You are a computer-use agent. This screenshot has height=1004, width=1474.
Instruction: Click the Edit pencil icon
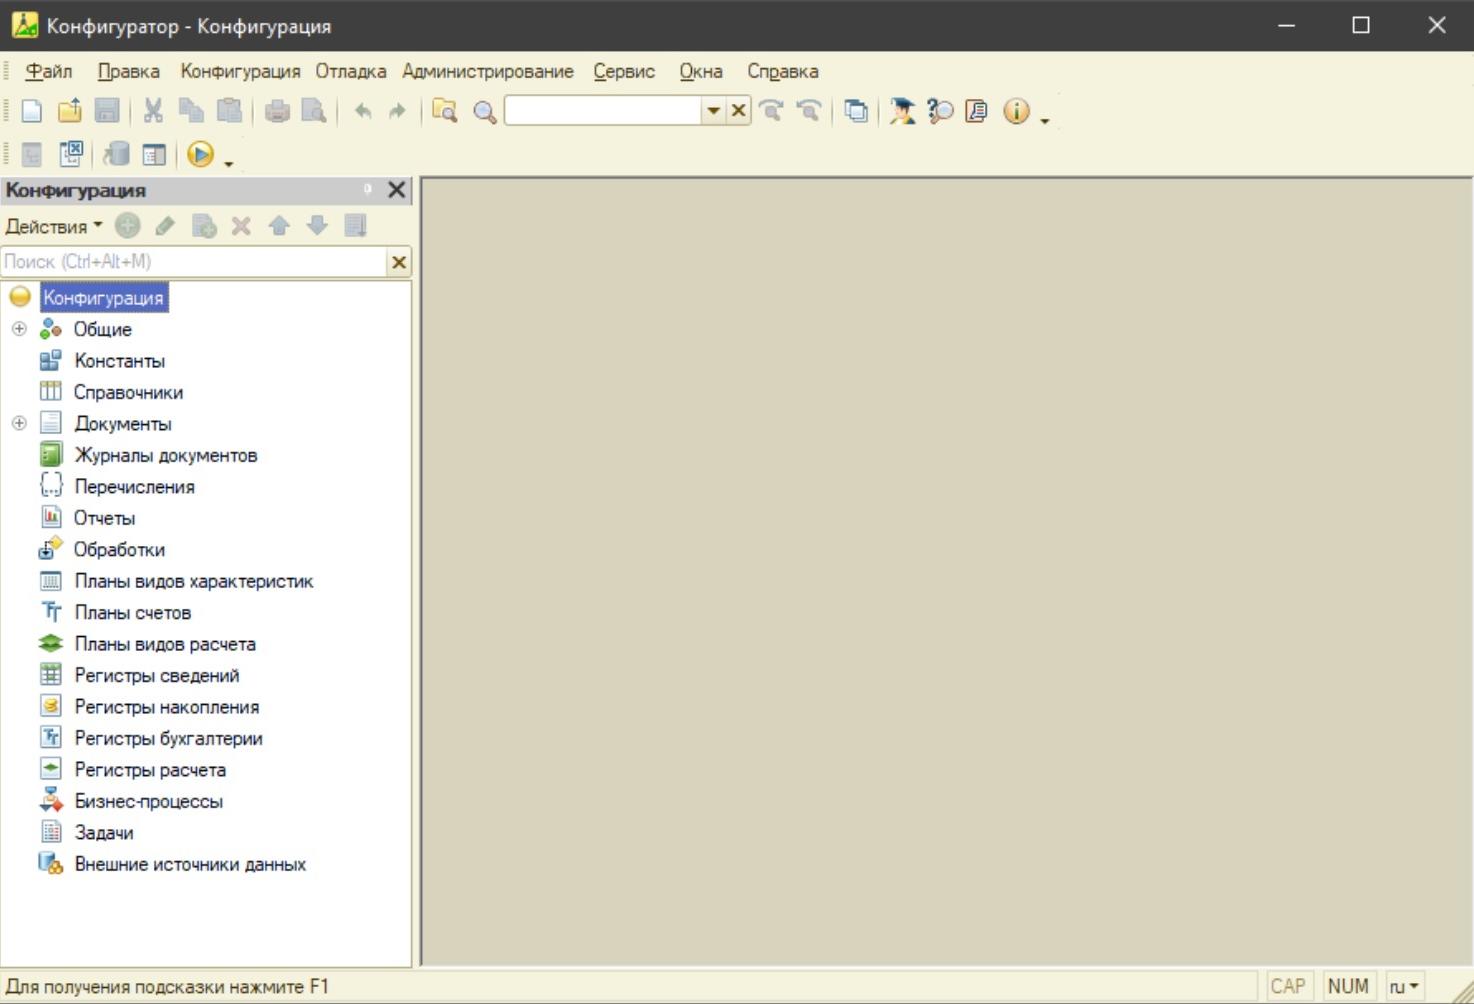(x=165, y=226)
